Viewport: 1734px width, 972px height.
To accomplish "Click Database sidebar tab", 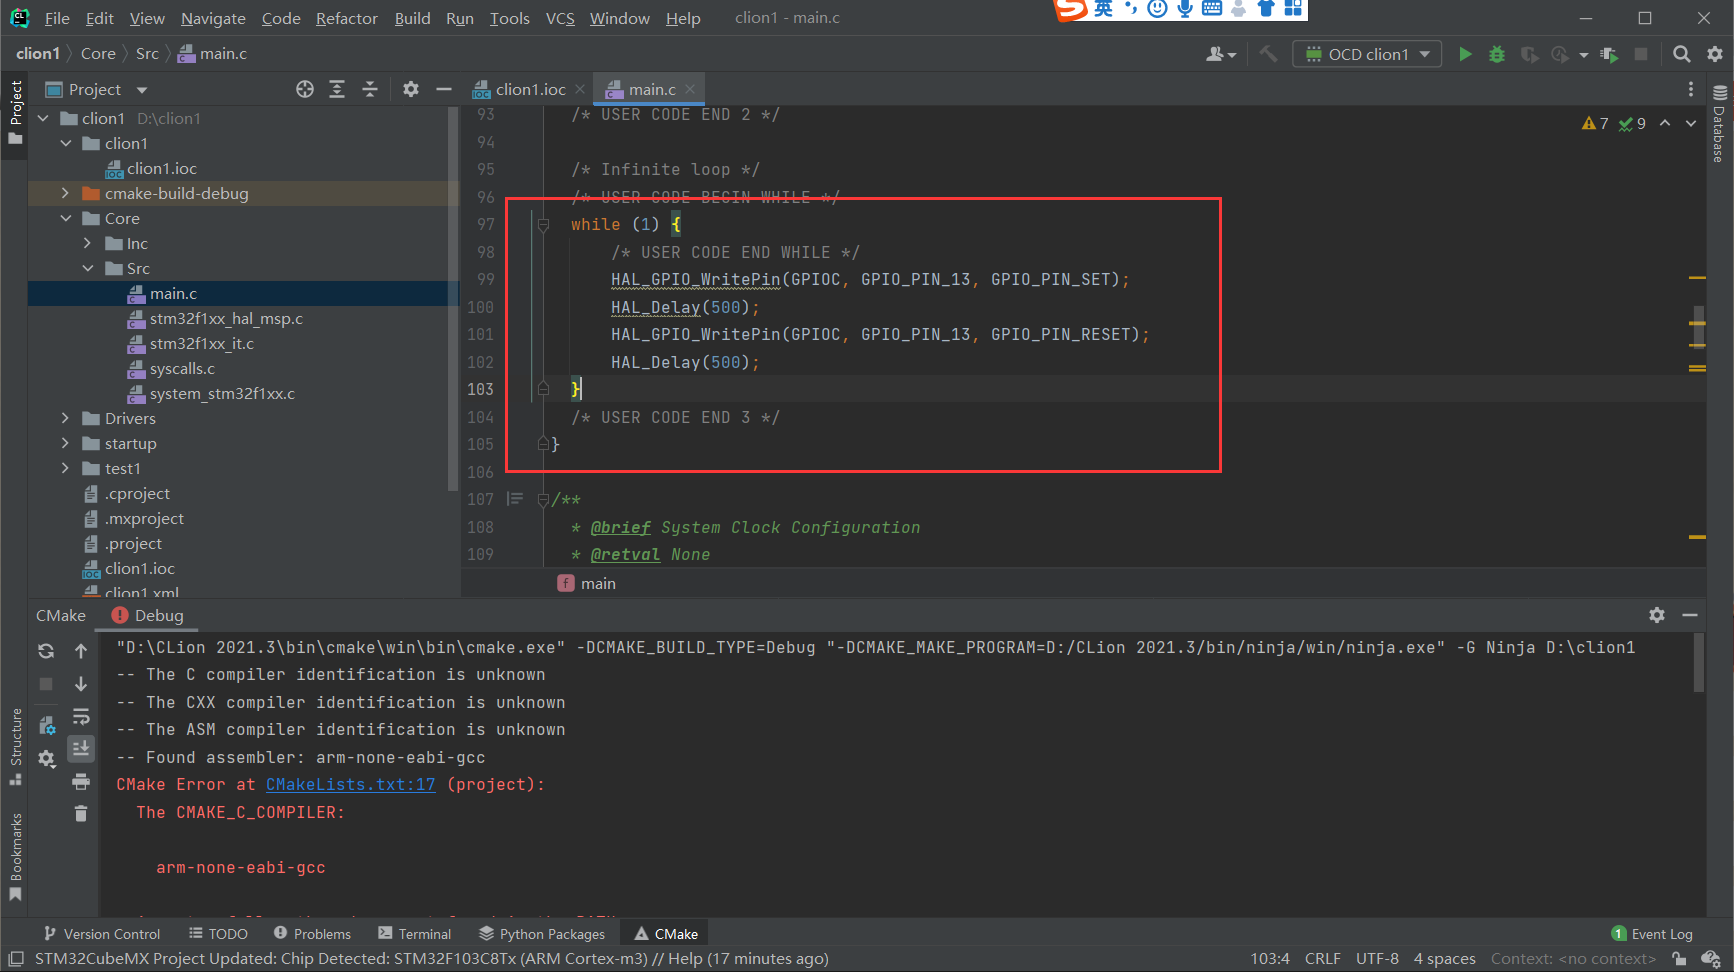I will coord(1719,122).
